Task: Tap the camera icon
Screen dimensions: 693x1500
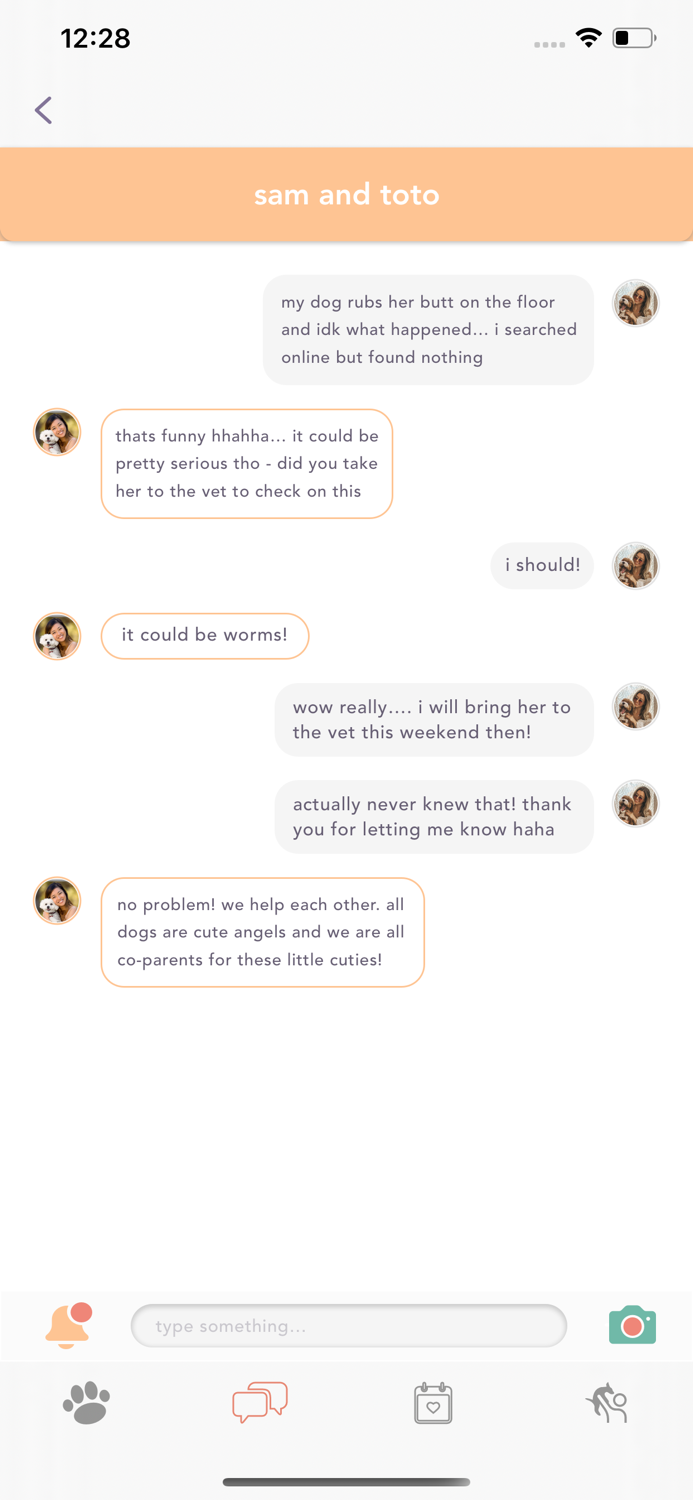Action: (632, 1325)
